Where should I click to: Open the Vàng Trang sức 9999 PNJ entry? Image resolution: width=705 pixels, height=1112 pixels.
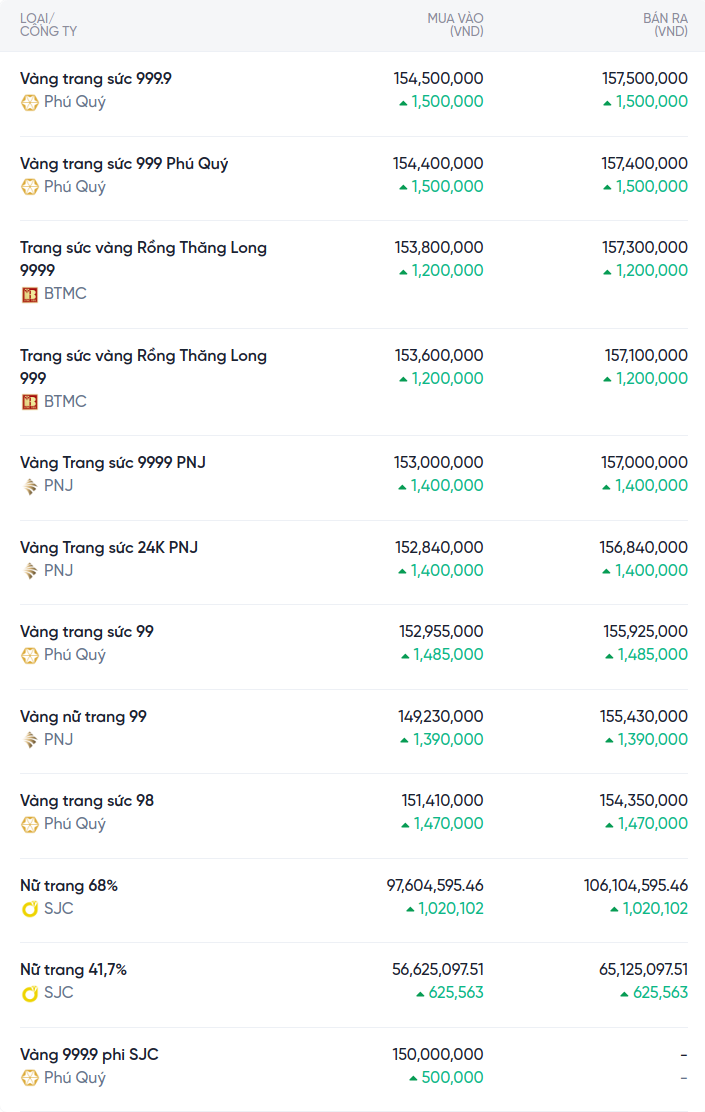(x=113, y=463)
